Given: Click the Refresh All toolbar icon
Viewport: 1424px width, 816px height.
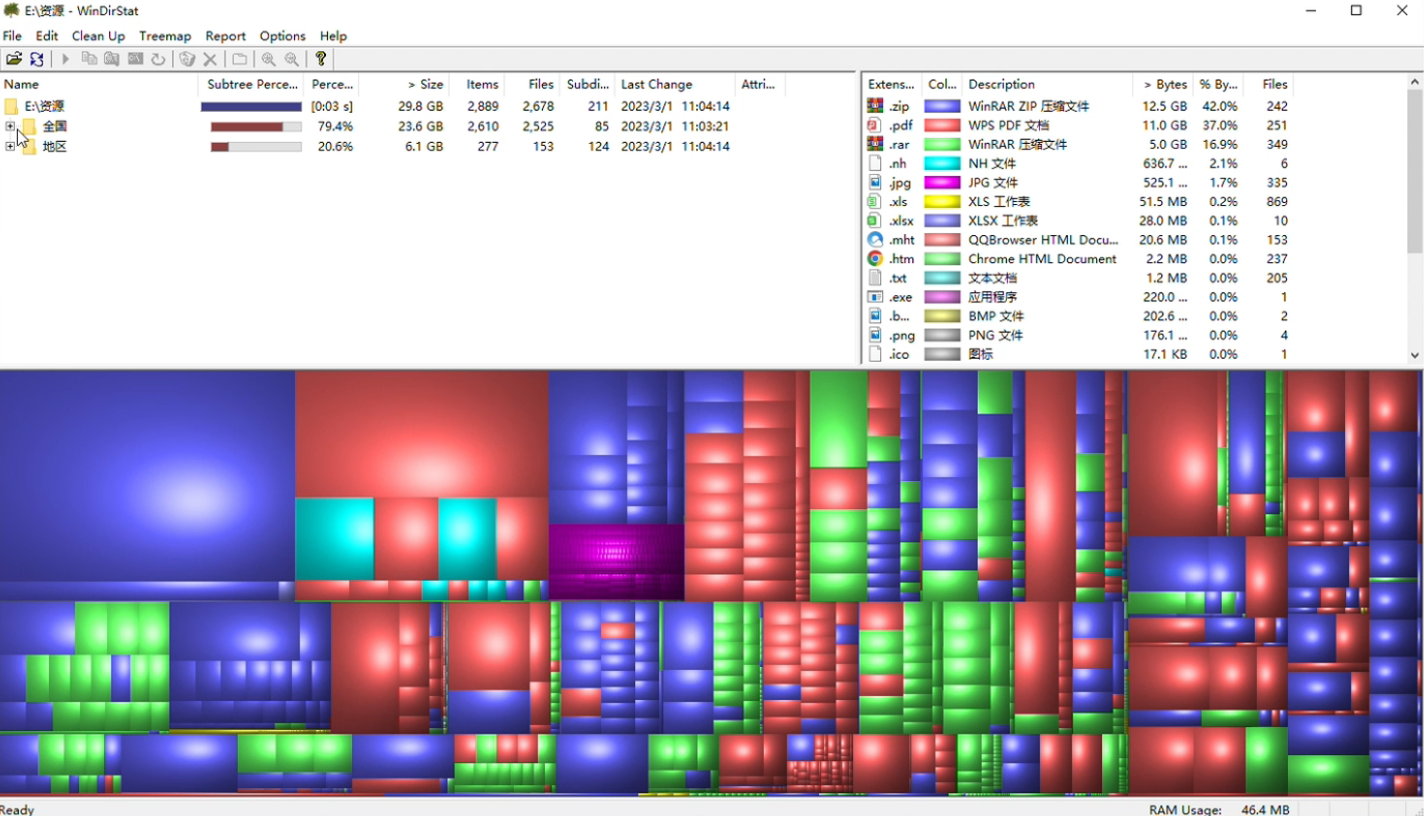Looking at the screenshot, I should [37, 59].
